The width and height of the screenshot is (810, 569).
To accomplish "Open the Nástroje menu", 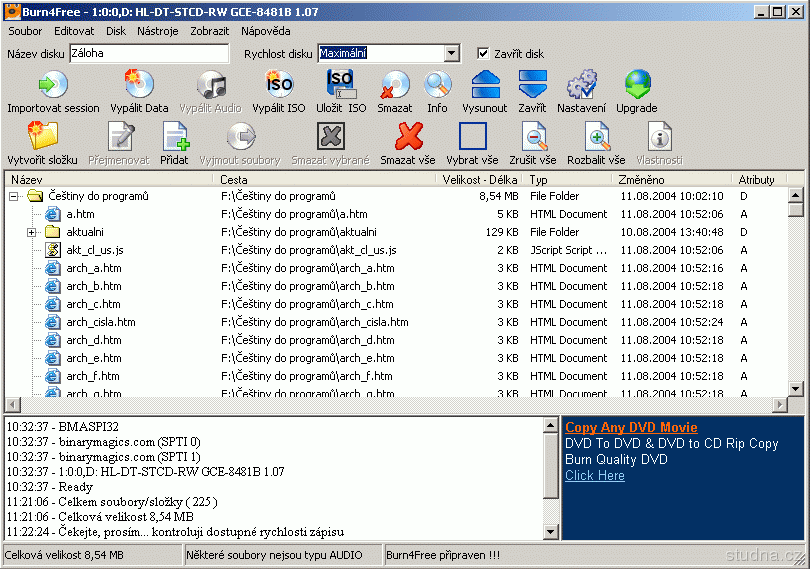I will coord(157,31).
